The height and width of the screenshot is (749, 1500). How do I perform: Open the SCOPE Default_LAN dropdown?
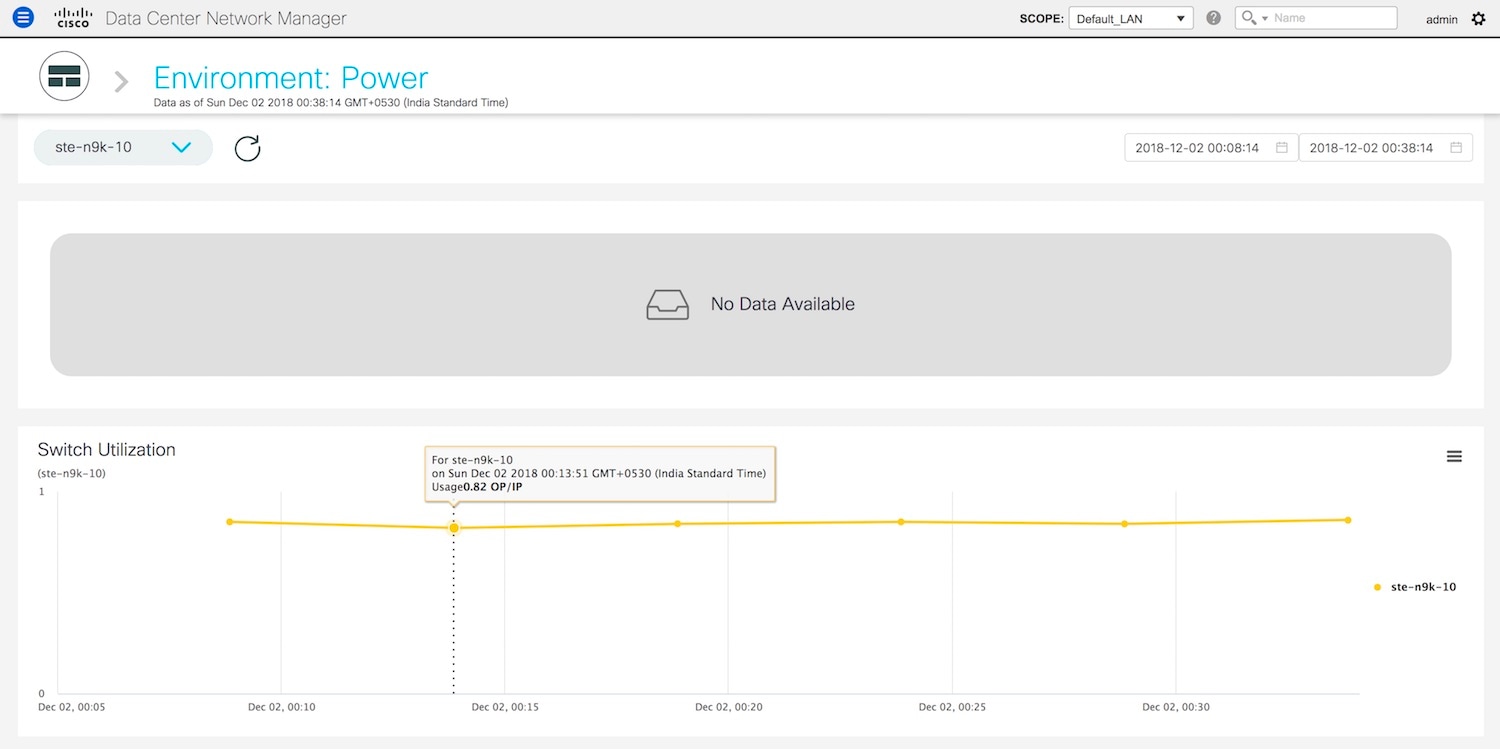click(1131, 18)
